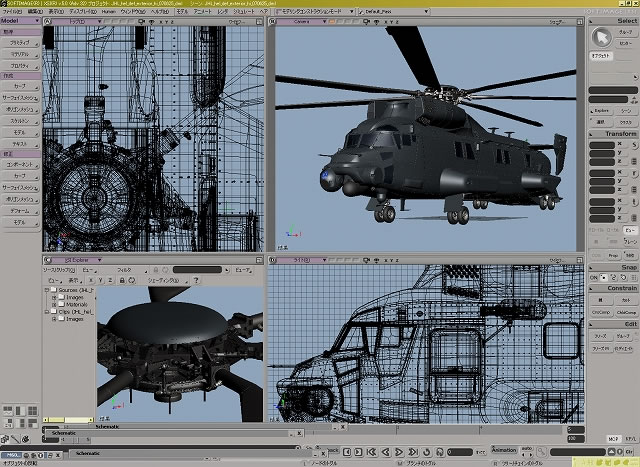Click the プリミティブ button
The image size is (640, 467).
coord(20,44)
